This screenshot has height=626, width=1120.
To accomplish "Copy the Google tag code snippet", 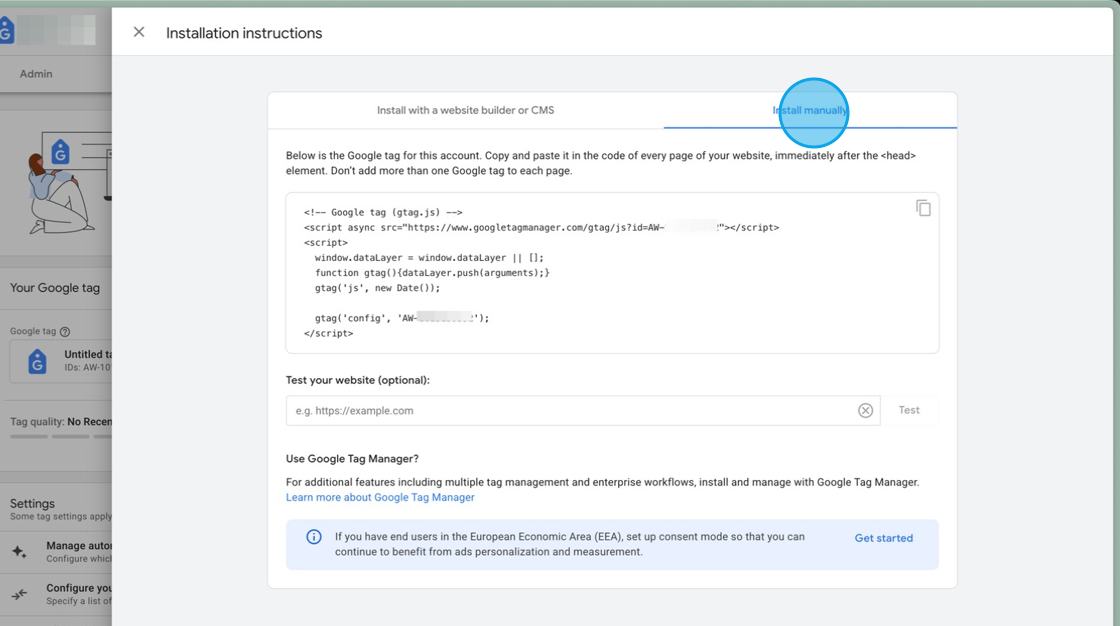I will point(923,208).
